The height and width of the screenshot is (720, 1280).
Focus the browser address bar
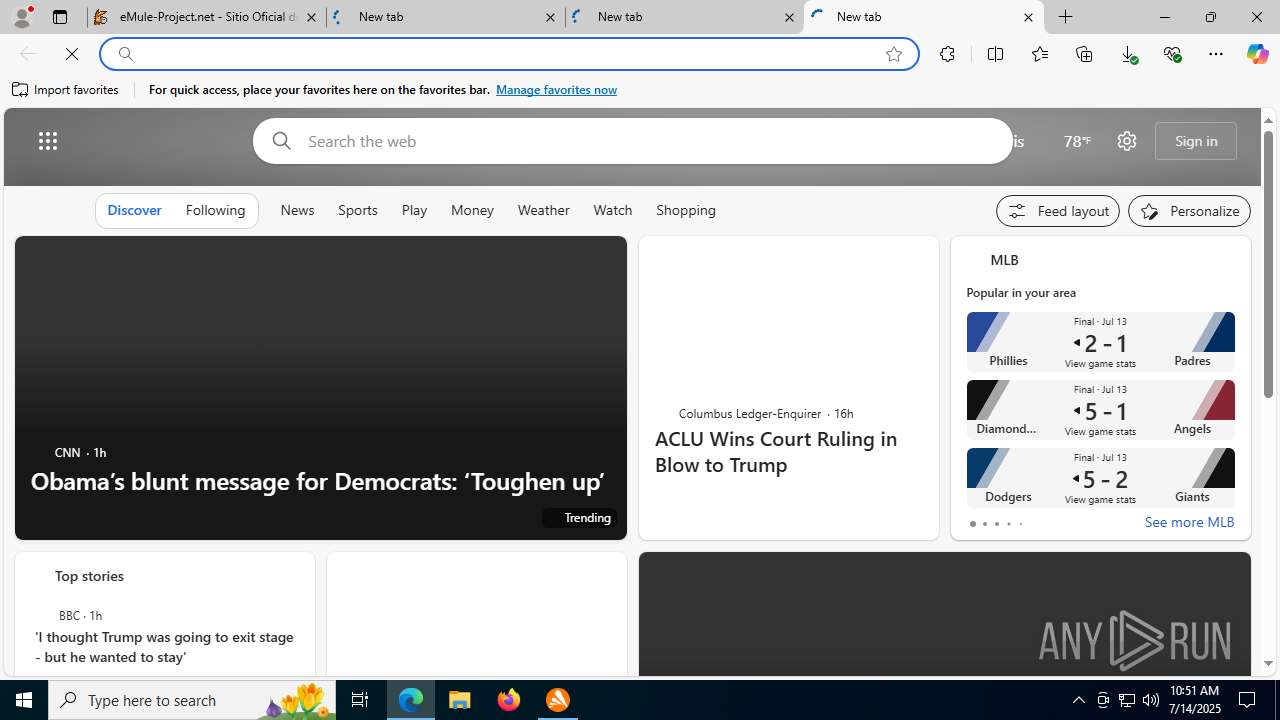(x=509, y=54)
